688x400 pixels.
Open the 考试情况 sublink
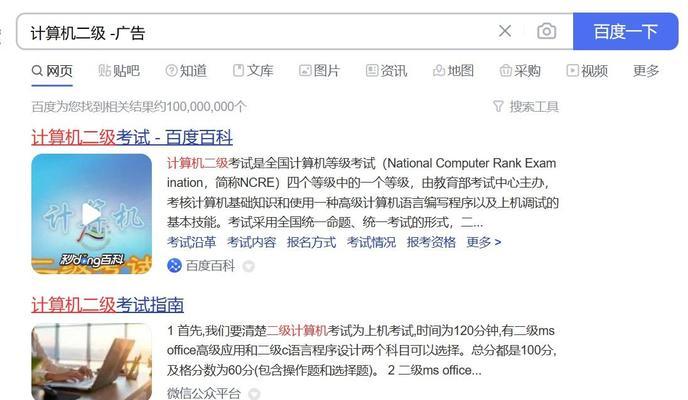[x=371, y=242]
